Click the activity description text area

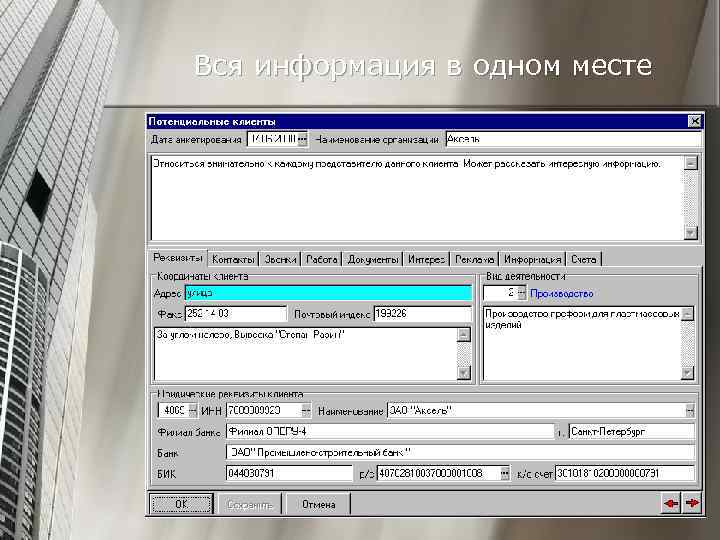pos(582,343)
